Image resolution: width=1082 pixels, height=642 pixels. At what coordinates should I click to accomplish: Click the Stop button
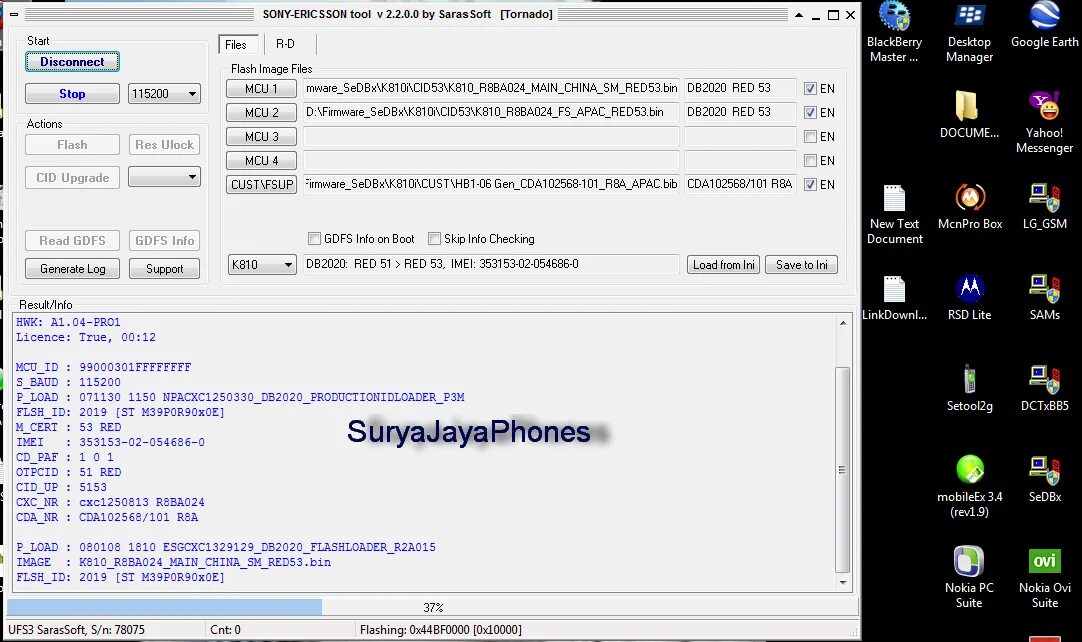coord(72,93)
